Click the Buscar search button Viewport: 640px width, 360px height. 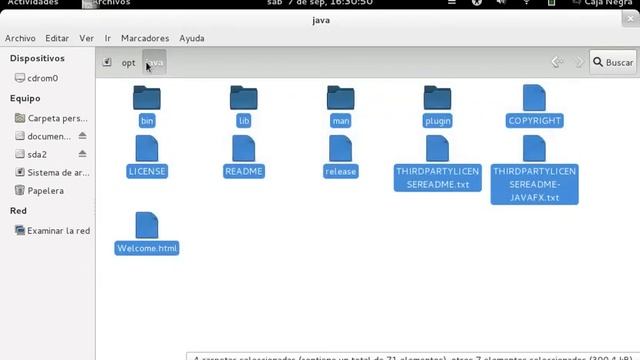613,62
